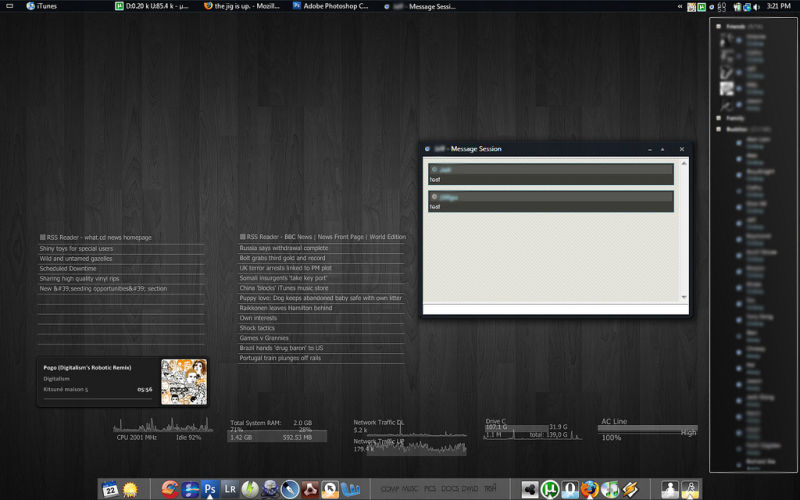Viewport: 800px width, 500px height.
Task: Switch to Adobe Photoshop taskbar button
Action: [x=330, y=6]
